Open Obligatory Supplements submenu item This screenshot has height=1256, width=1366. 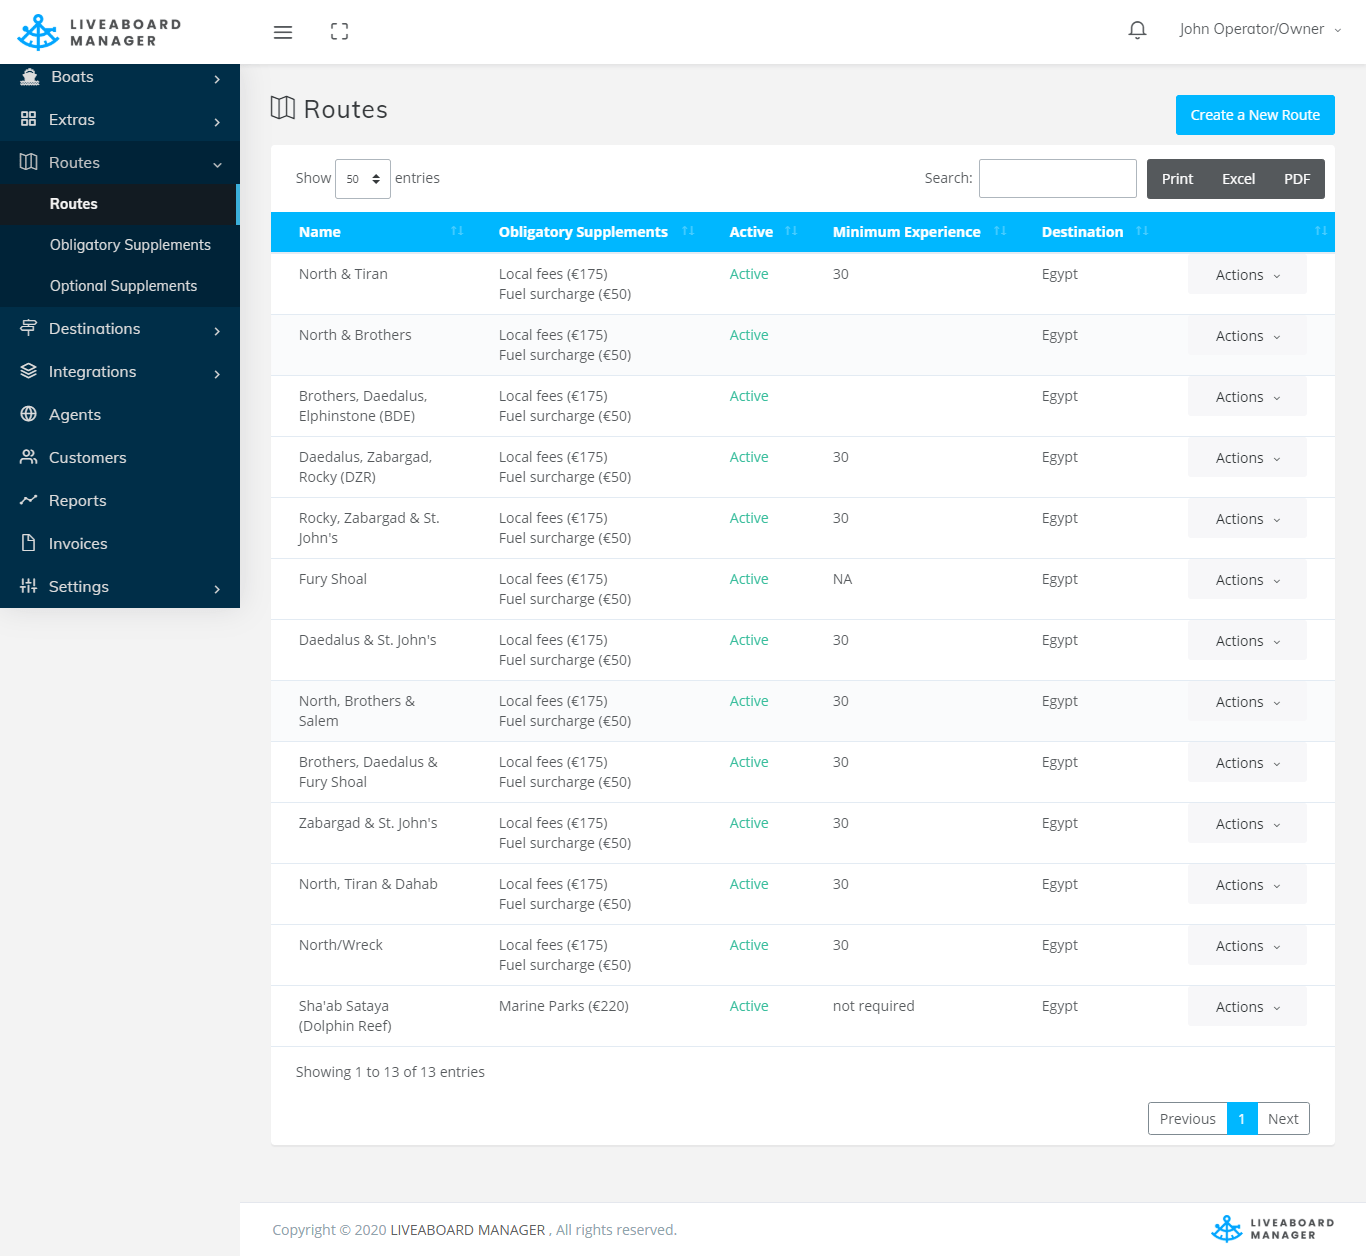[x=130, y=245]
